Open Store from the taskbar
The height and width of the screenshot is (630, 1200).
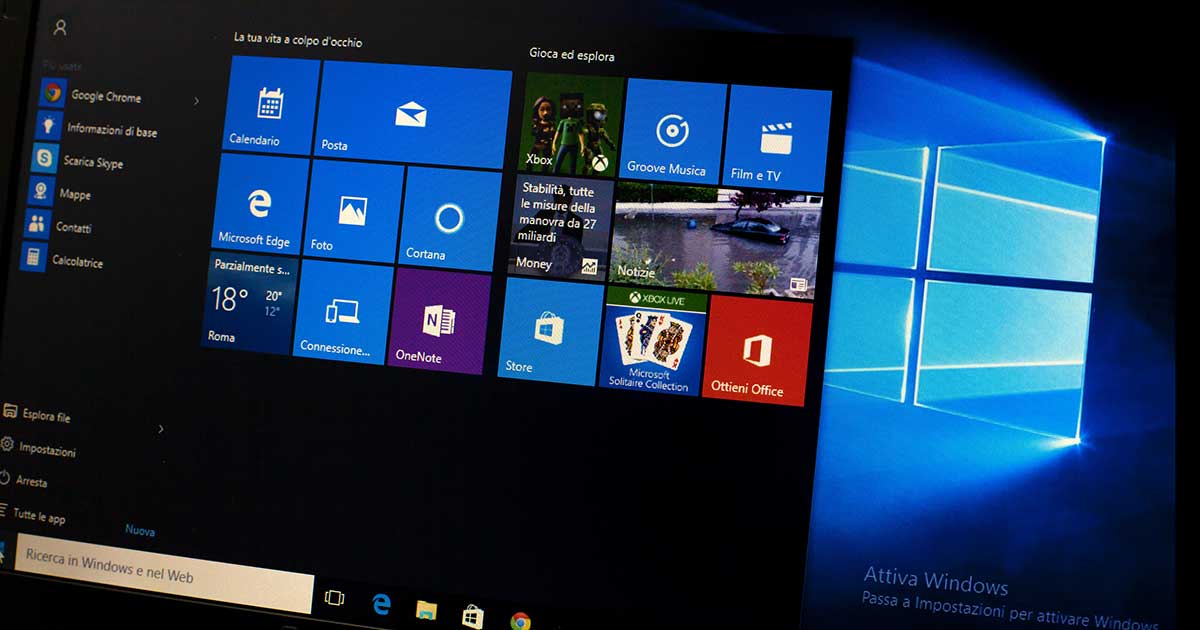[x=473, y=615]
